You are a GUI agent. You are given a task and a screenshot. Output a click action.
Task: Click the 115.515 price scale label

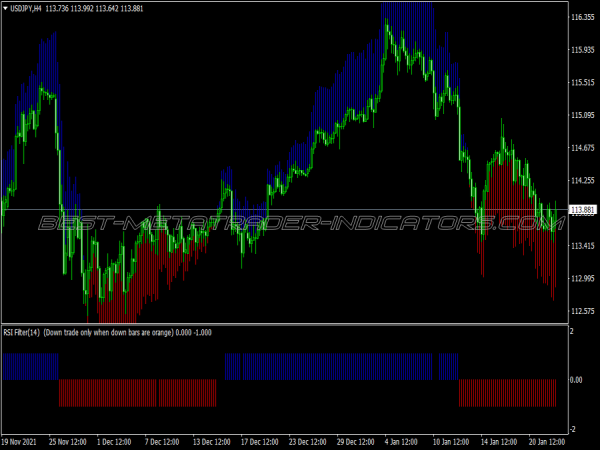pyautogui.click(x=582, y=83)
